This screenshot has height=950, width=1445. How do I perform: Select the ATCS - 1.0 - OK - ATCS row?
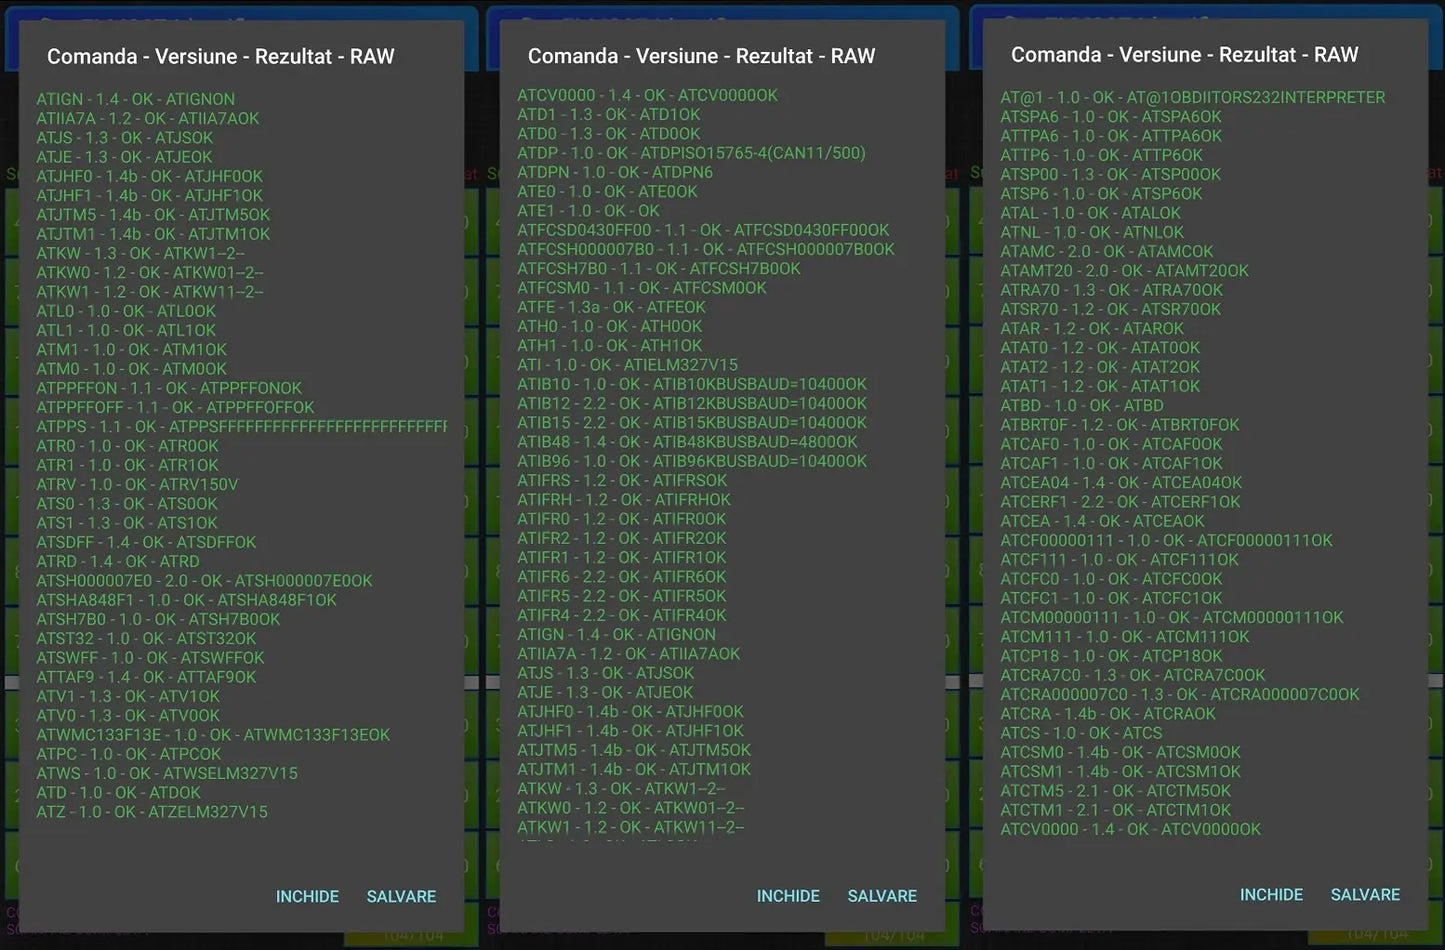1081,733
